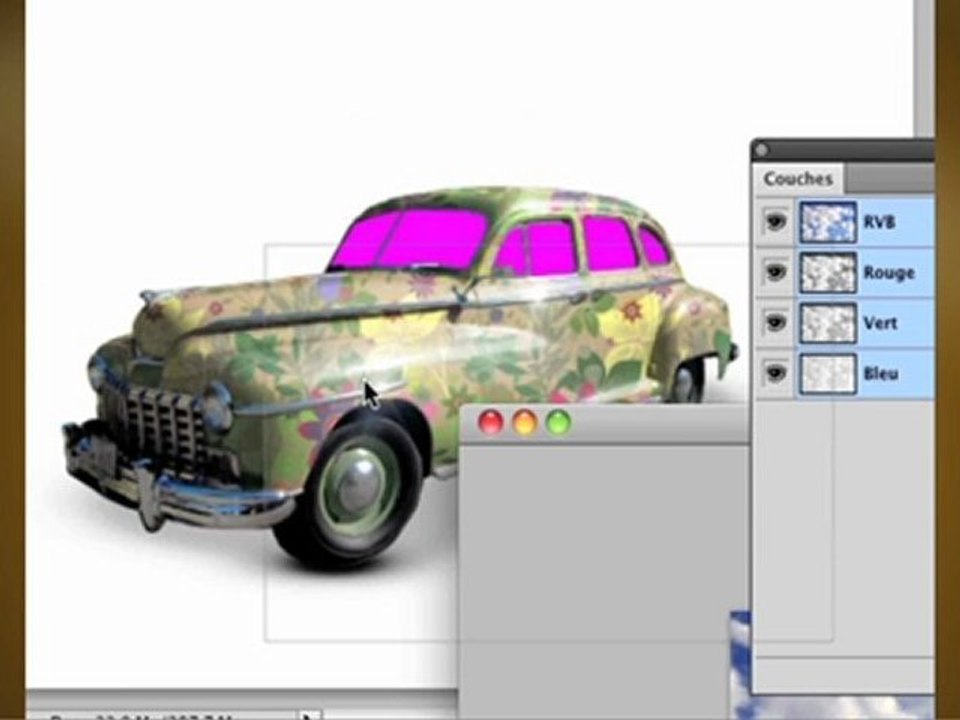
Task: Minimize the gray window with yellow button
Action: [x=525, y=422]
